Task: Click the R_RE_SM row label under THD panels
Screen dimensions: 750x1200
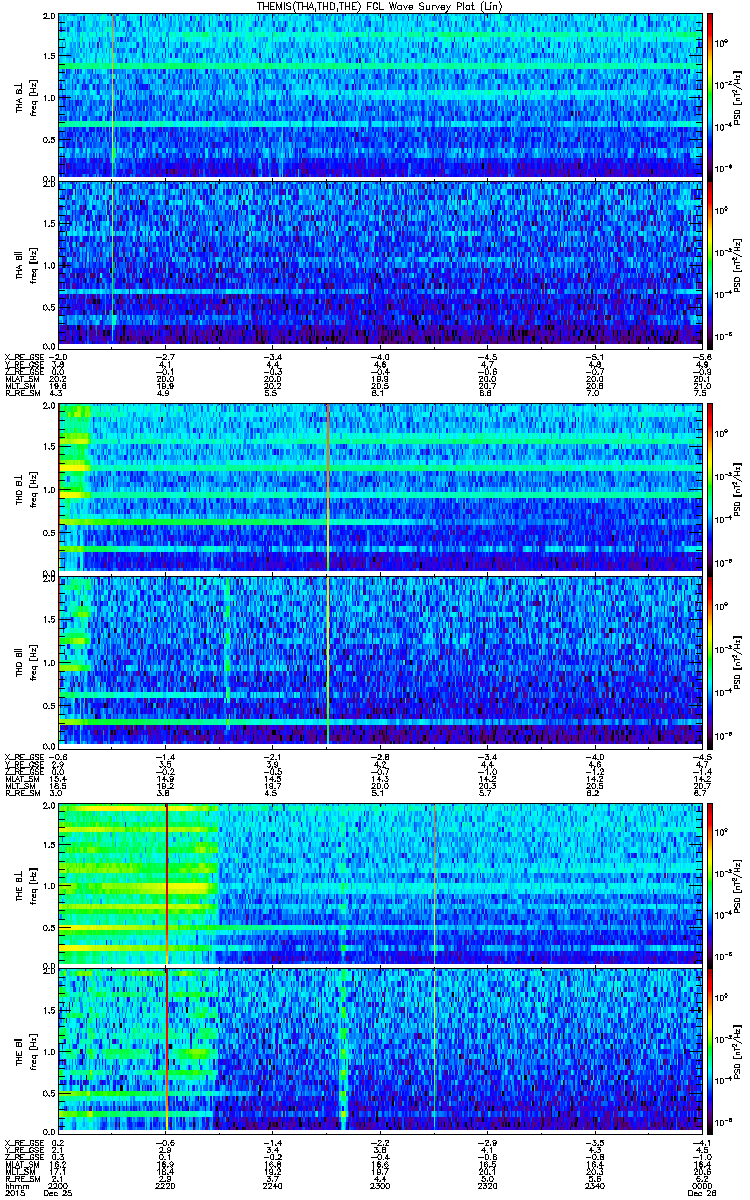Action: [22, 792]
